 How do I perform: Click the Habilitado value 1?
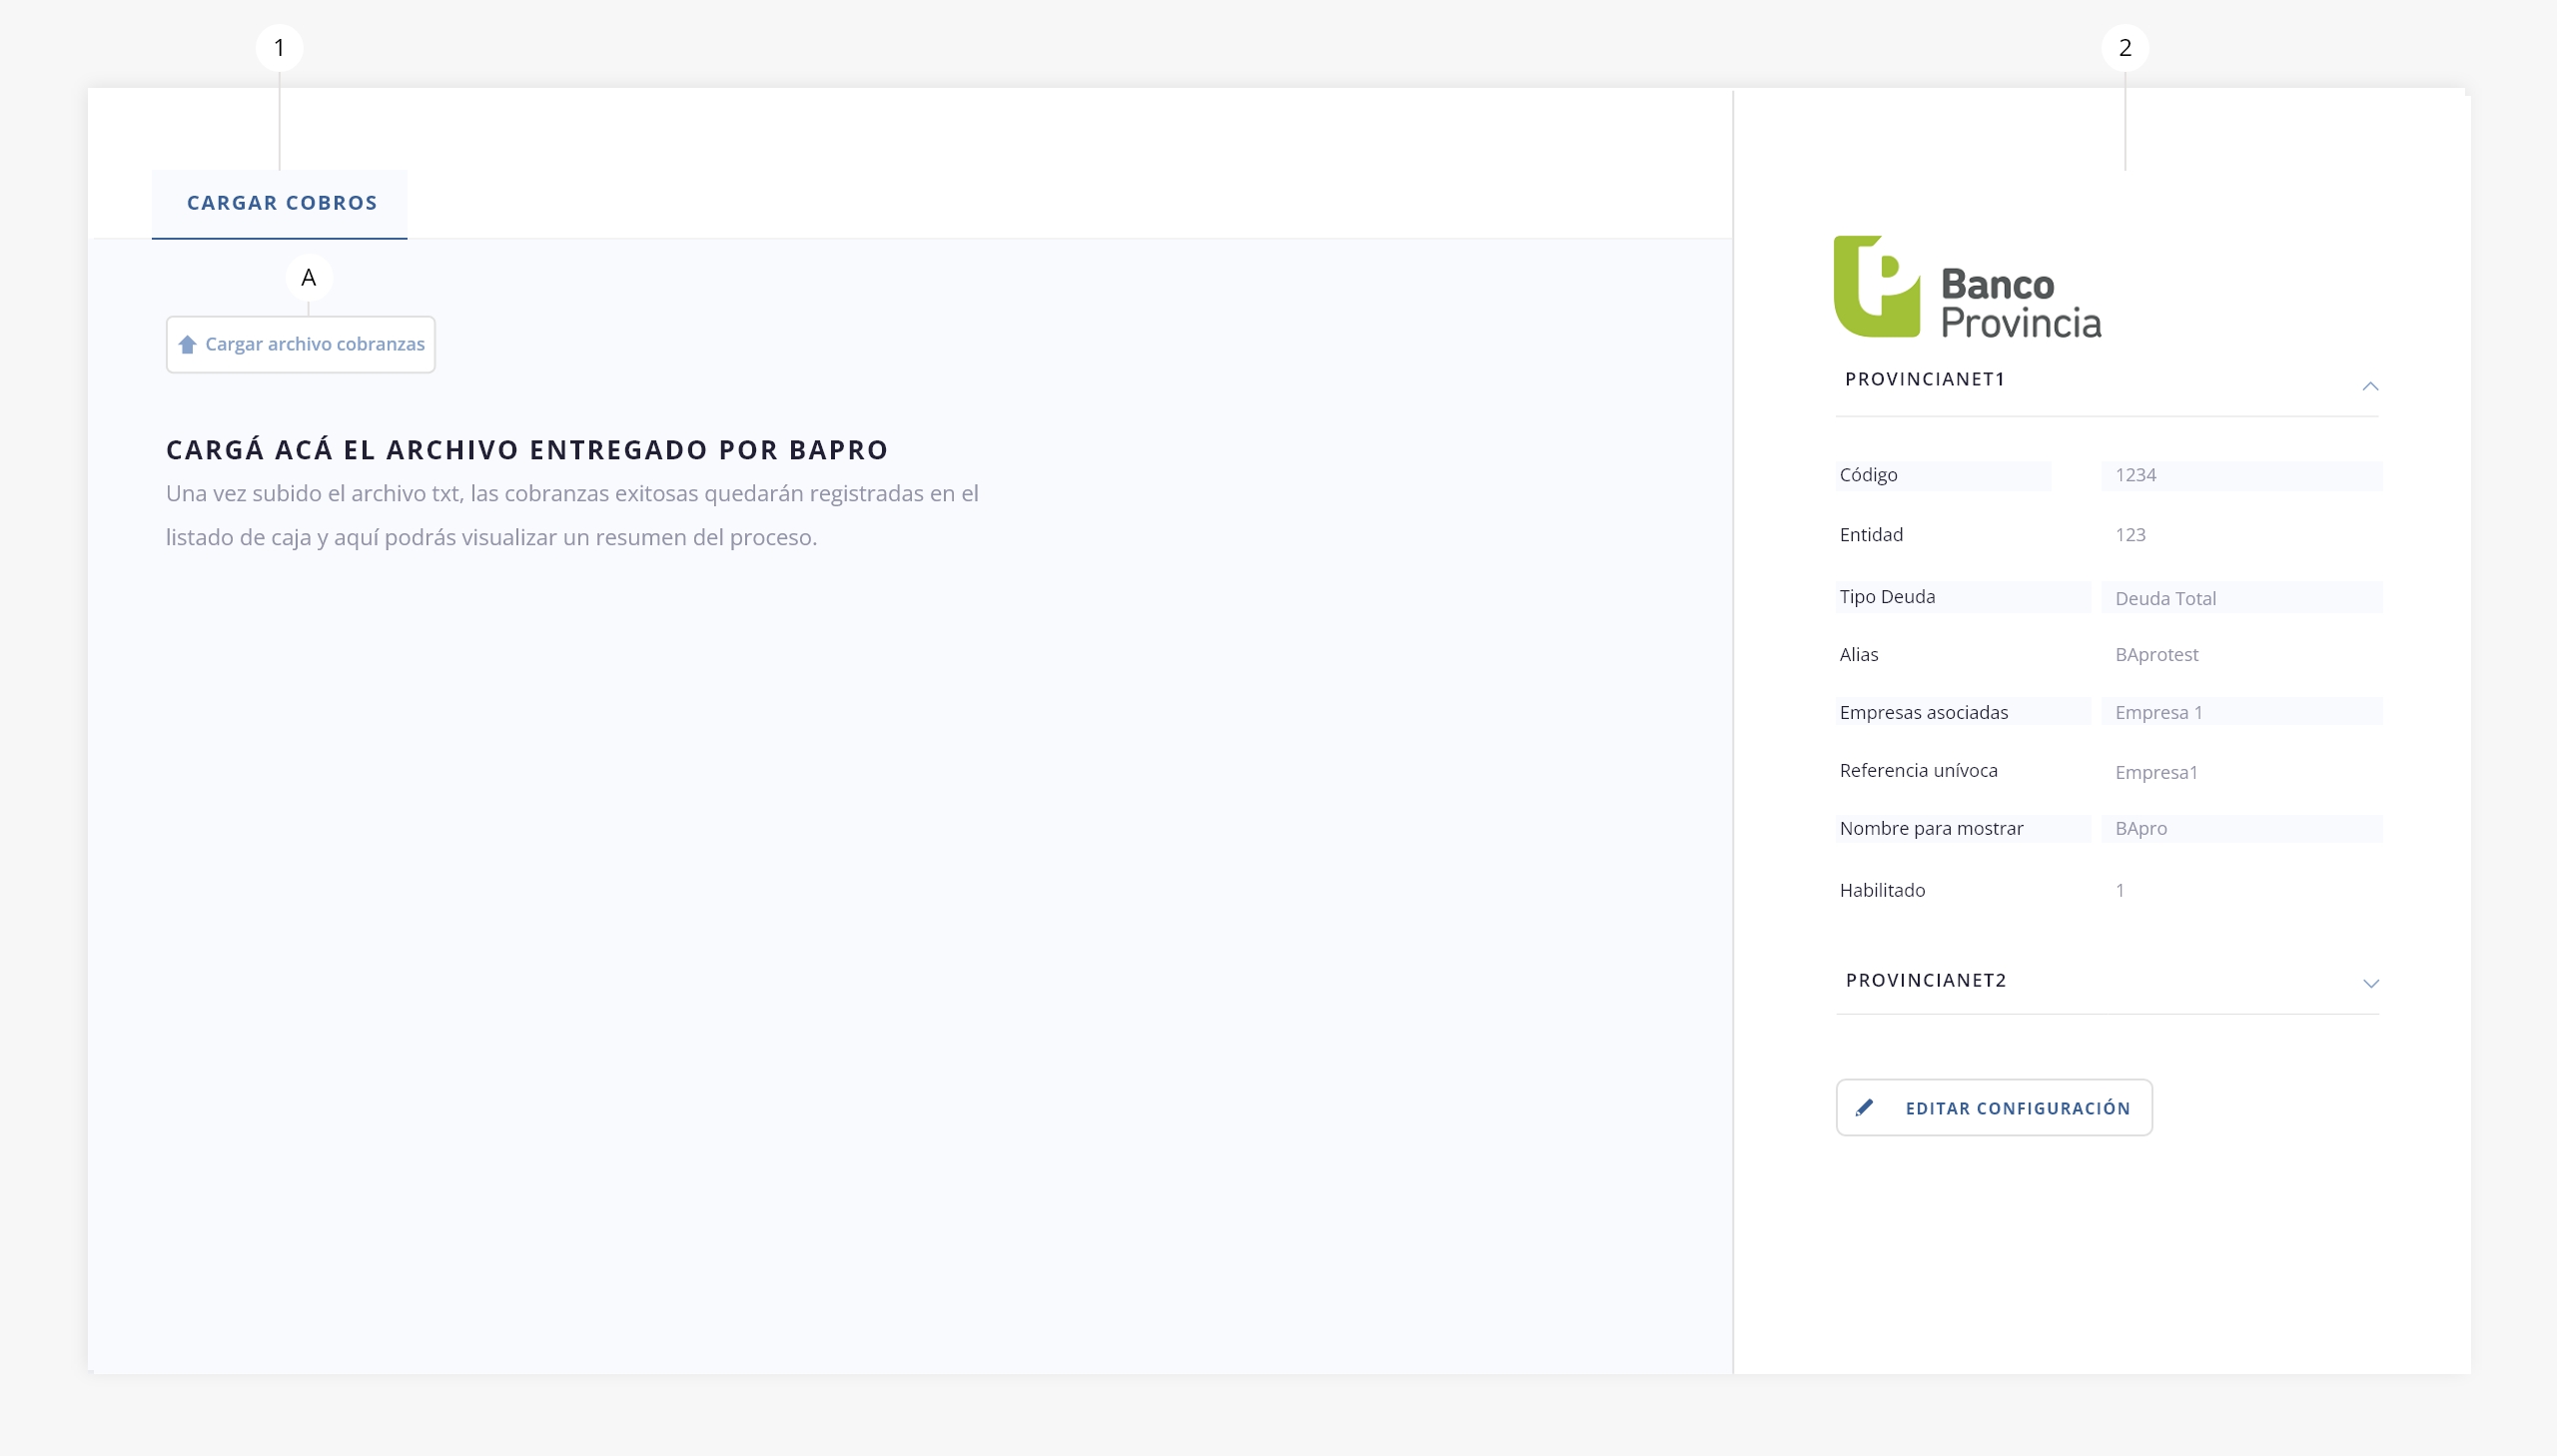point(2119,890)
